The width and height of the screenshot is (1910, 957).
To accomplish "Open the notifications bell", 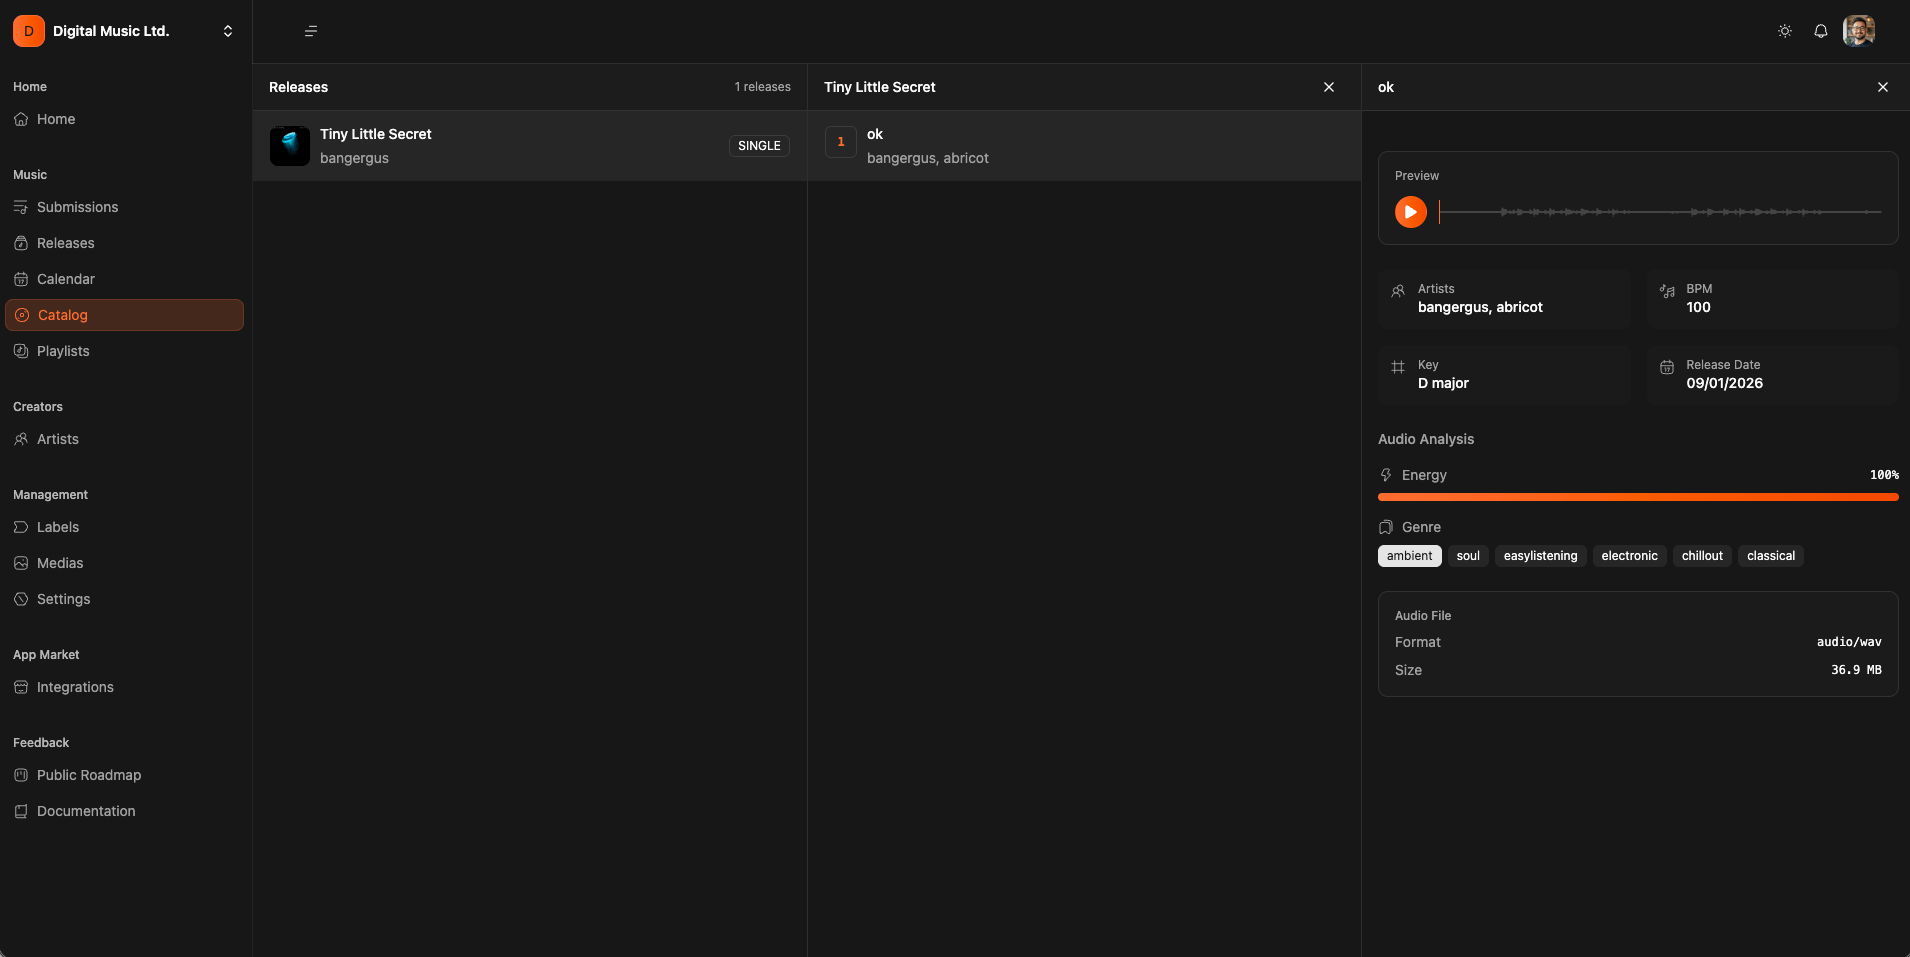I will click(x=1821, y=31).
